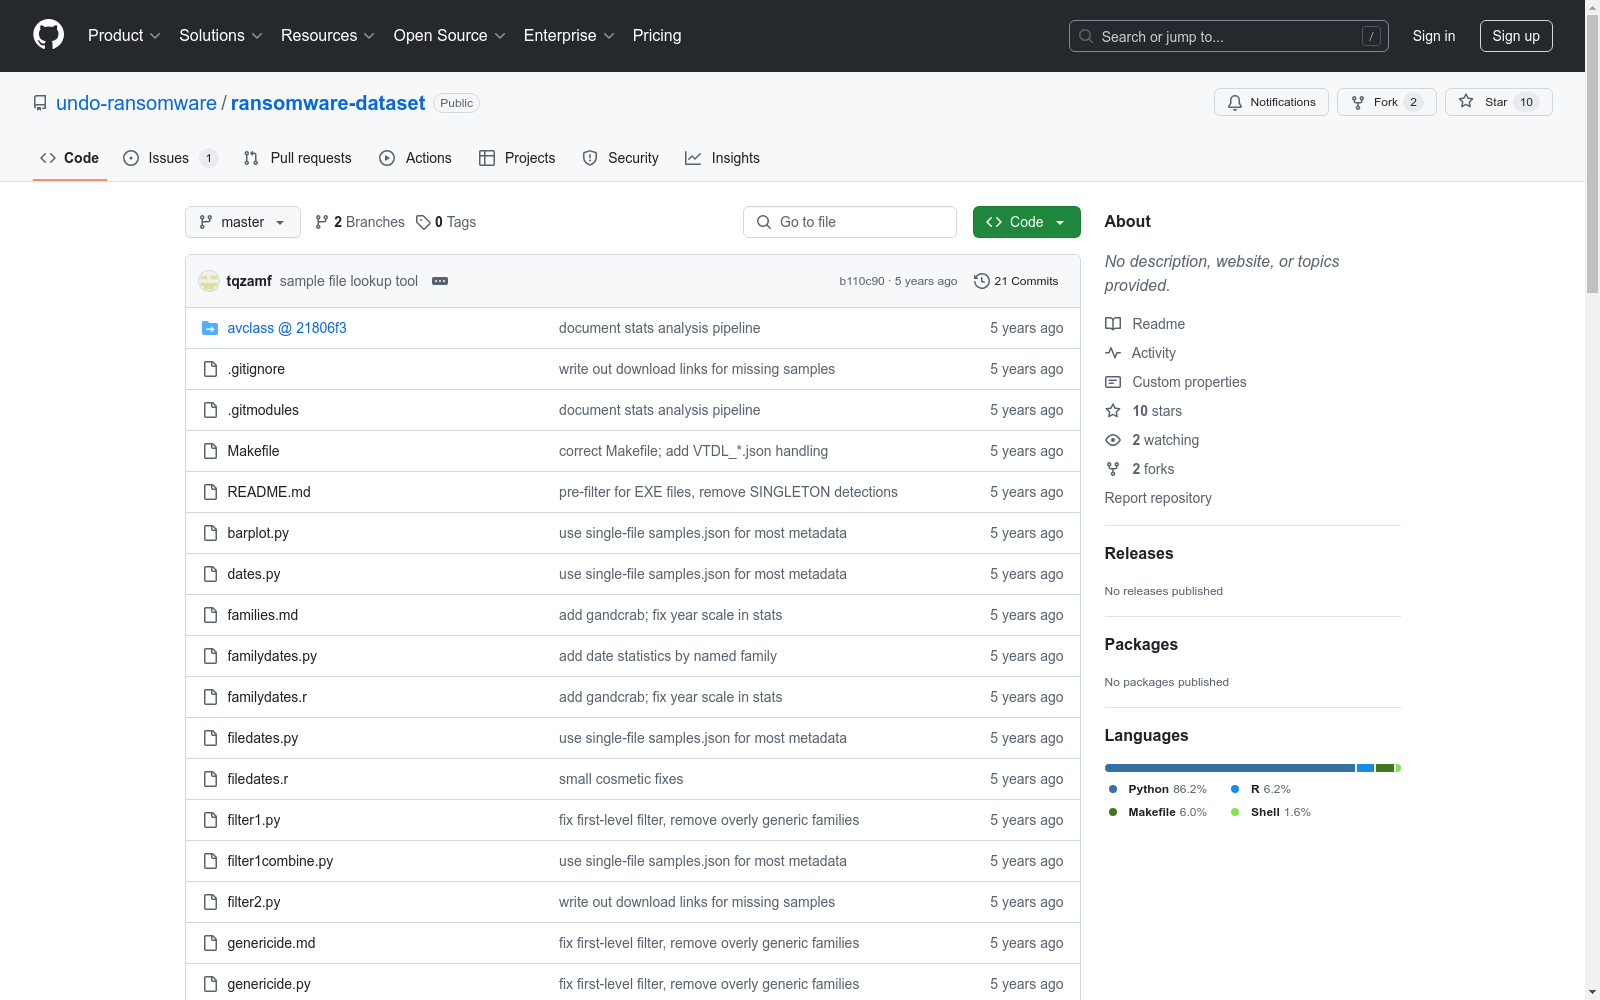Image resolution: width=1600 pixels, height=1000 pixels.
Task: Click the star icon beside 10 stars
Action: pos(1113,411)
